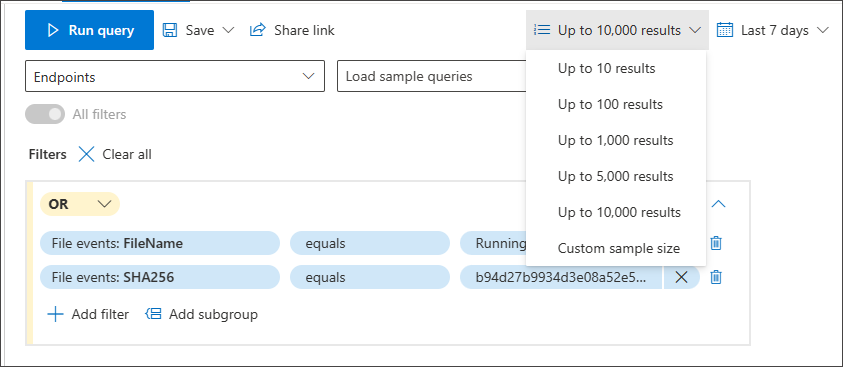The image size is (843, 367).
Task: Open the Endpoints dropdown
Action: (x=175, y=76)
